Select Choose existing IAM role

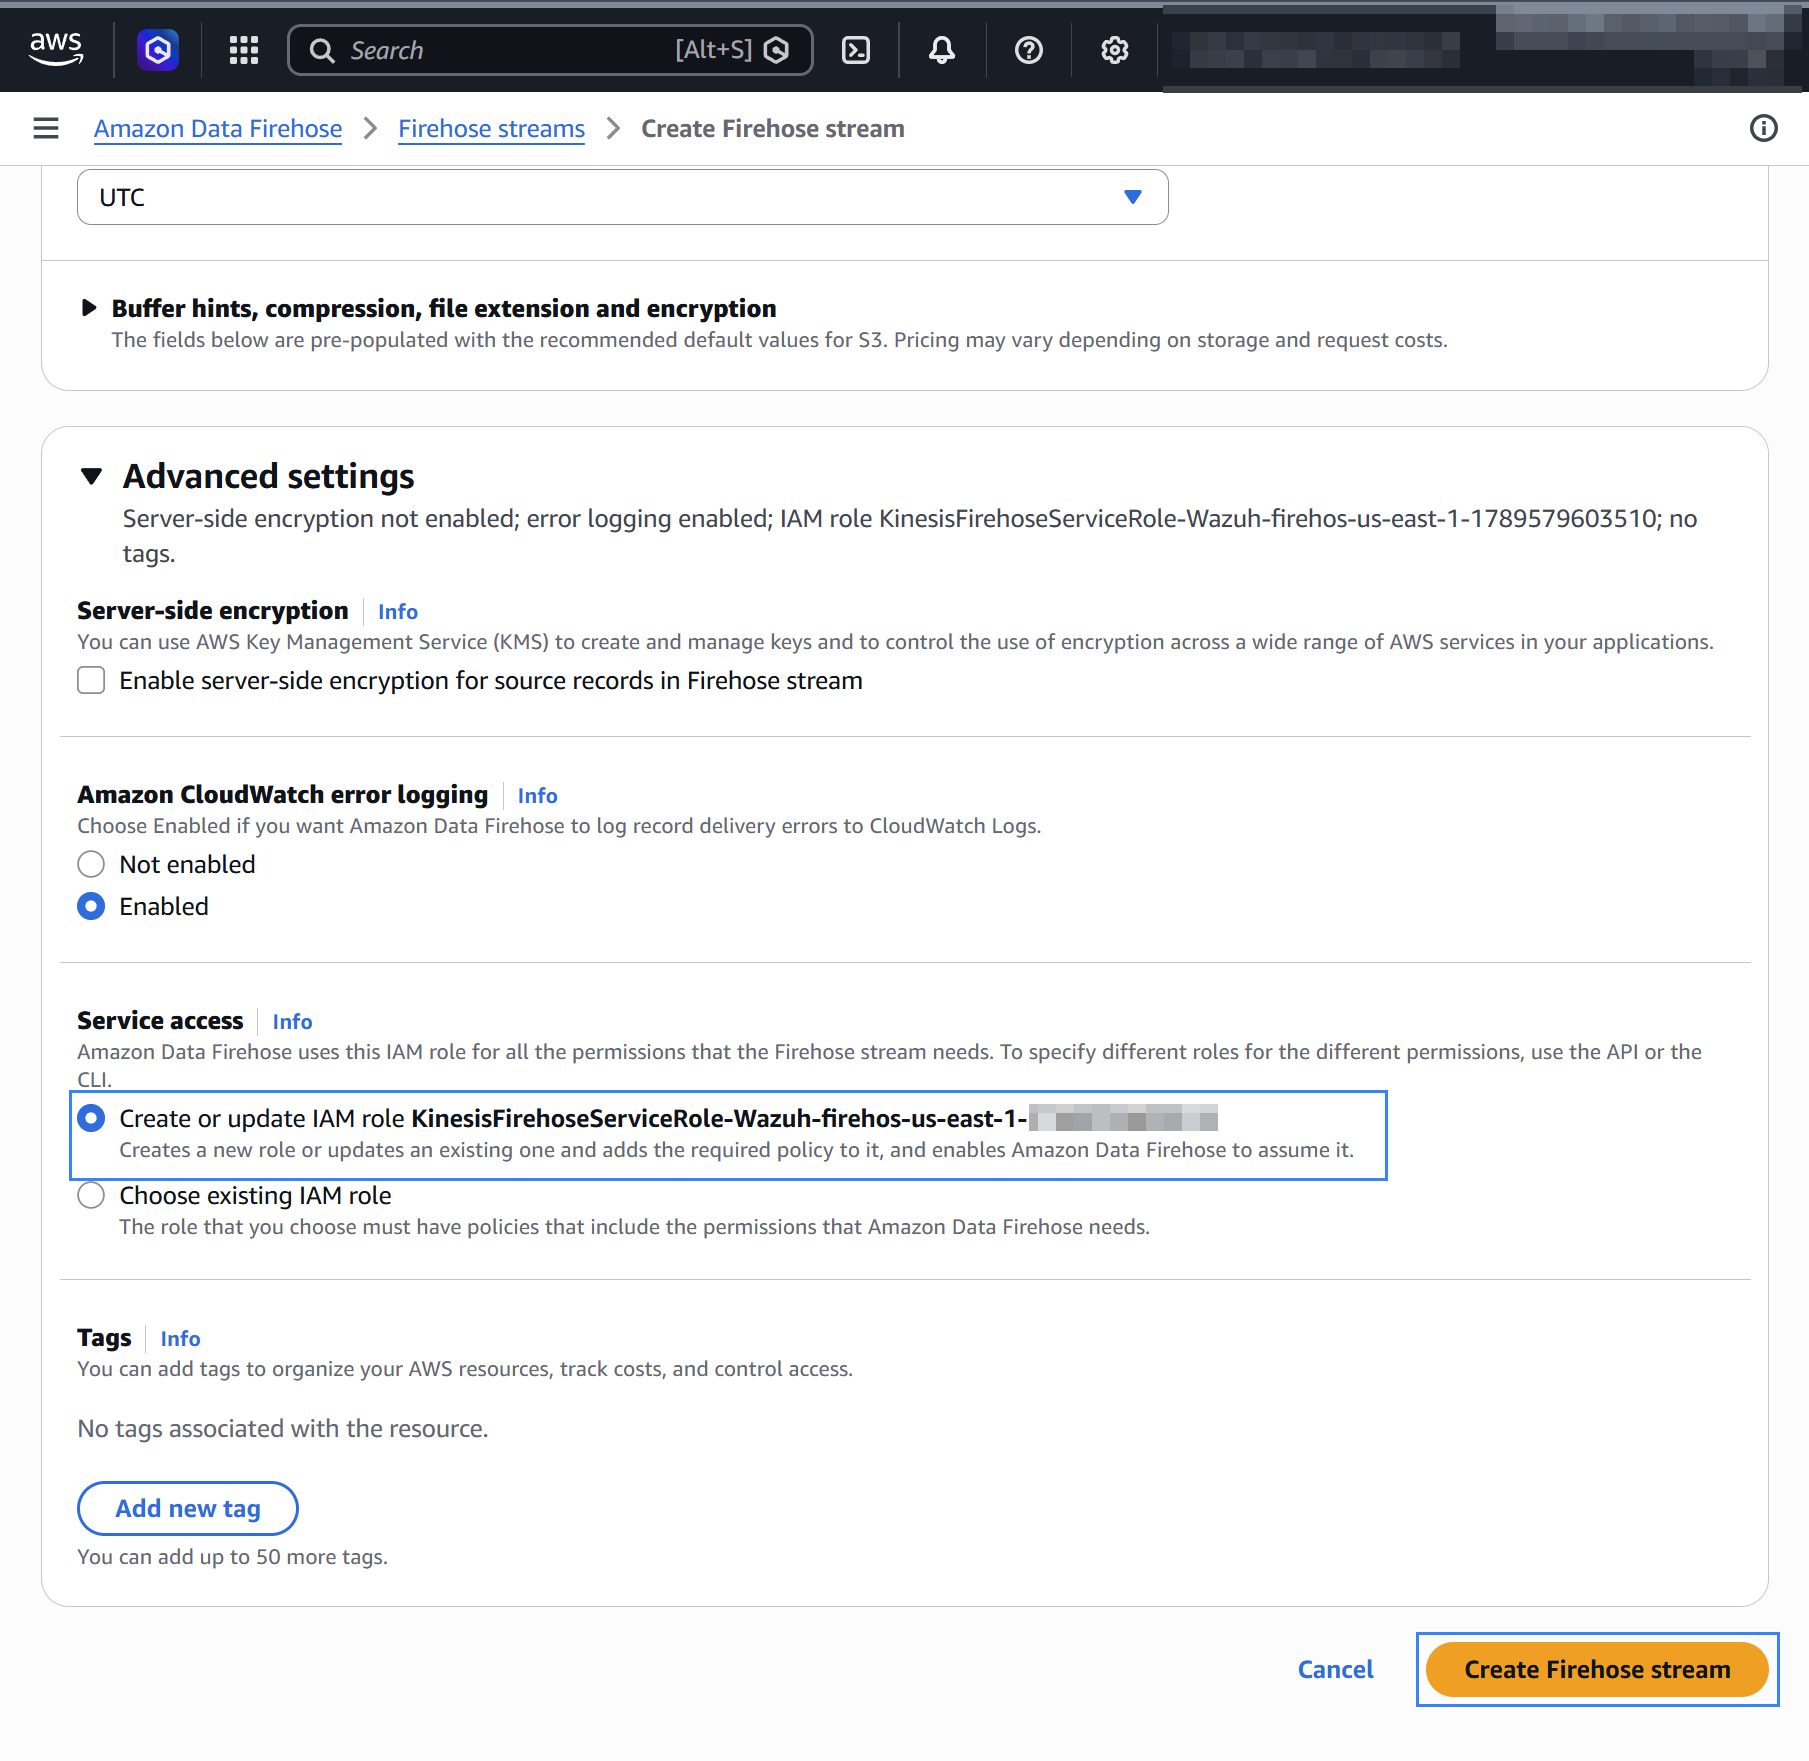(x=91, y=1195)
